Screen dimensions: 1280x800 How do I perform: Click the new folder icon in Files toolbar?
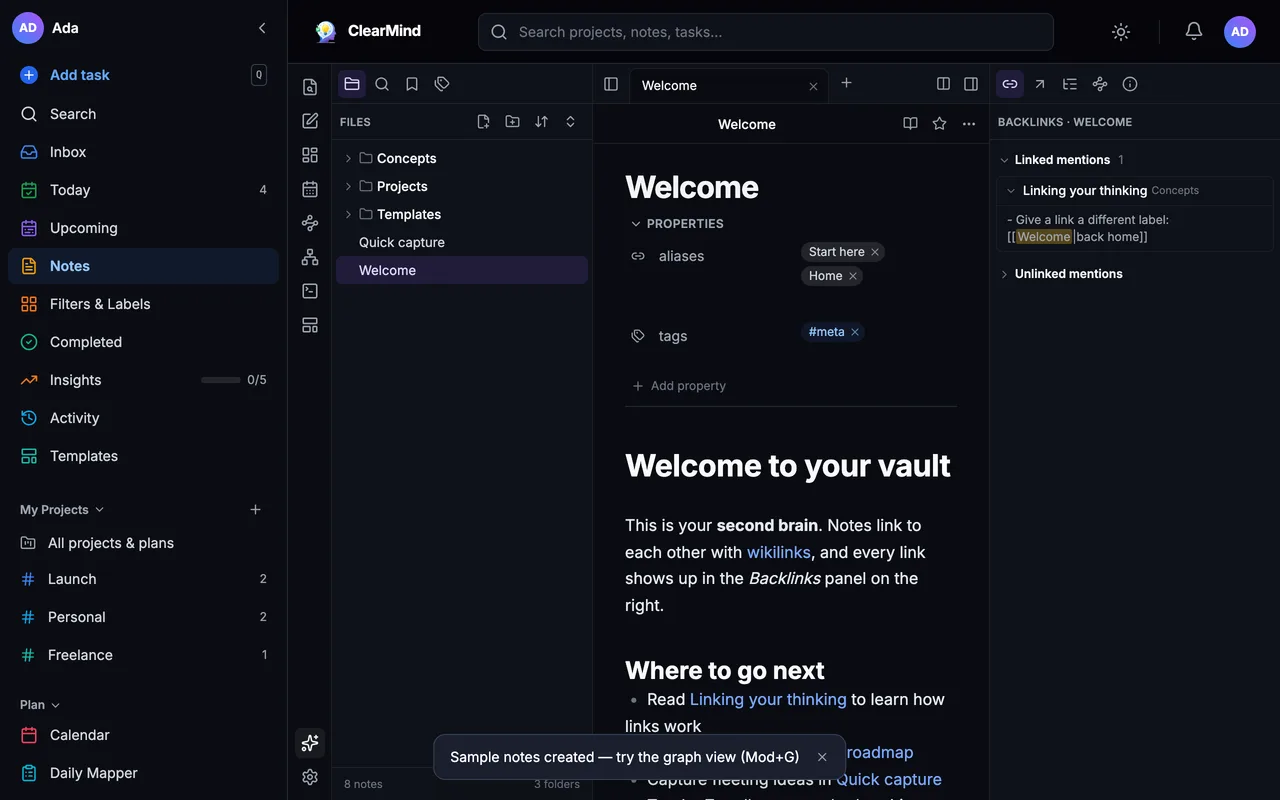coord(512,122)
